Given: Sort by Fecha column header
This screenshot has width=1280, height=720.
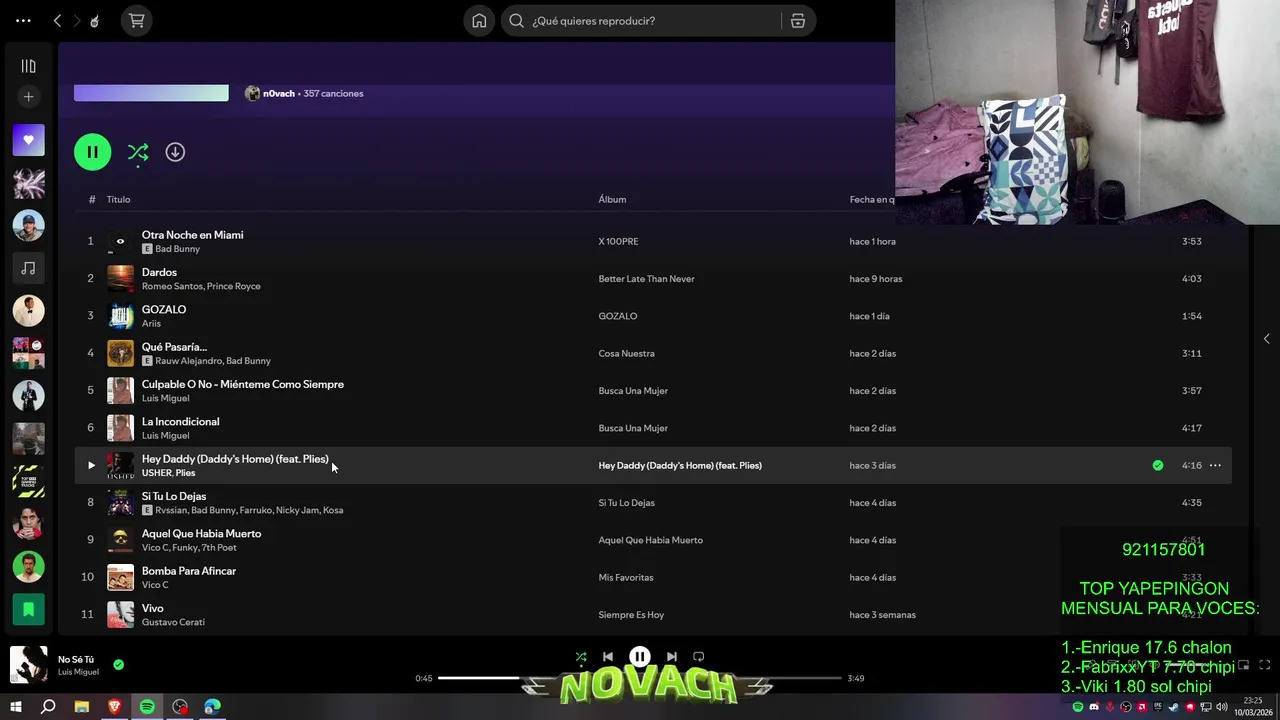Looking at the screenshot, I should point(871,199).
